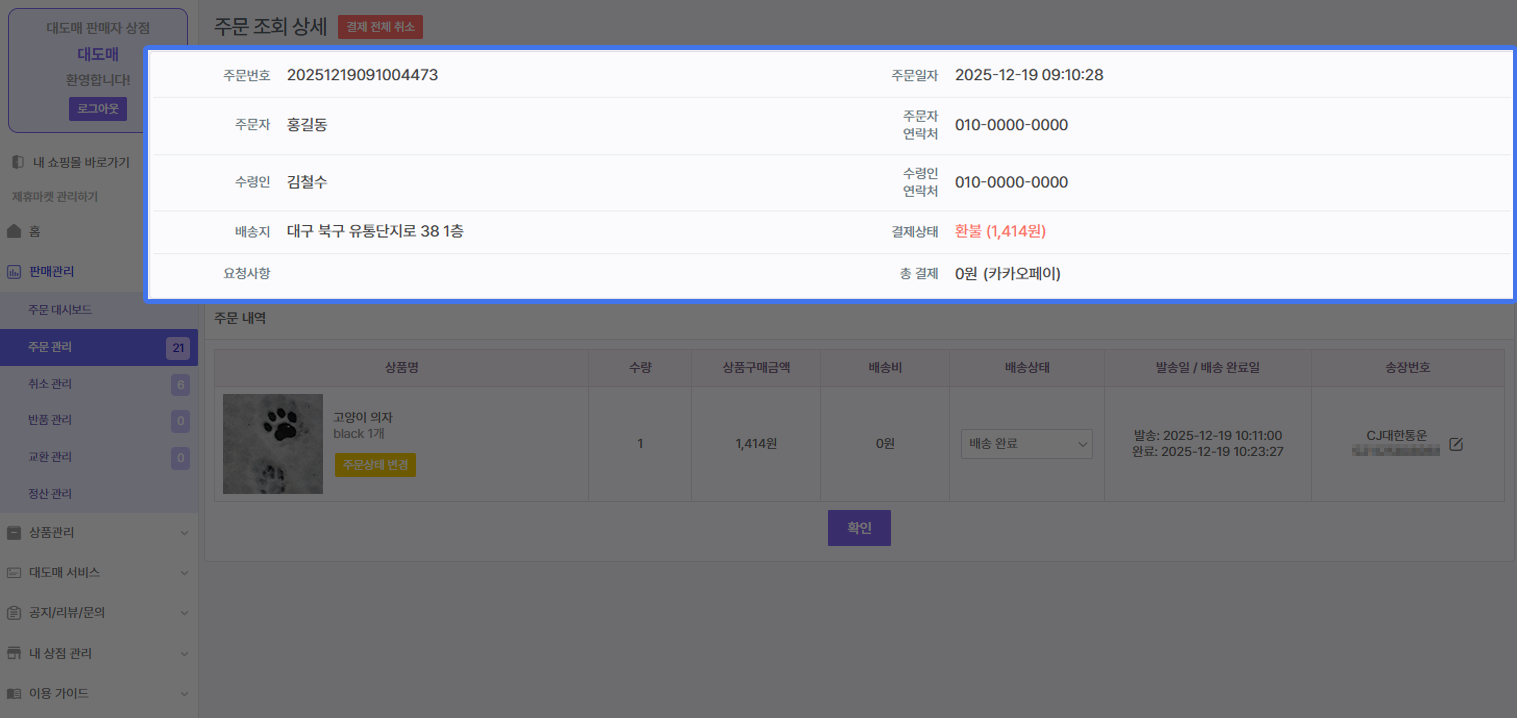
Task: Click the 내 상점 관리 storefront icon
Action: coord(14,653)
